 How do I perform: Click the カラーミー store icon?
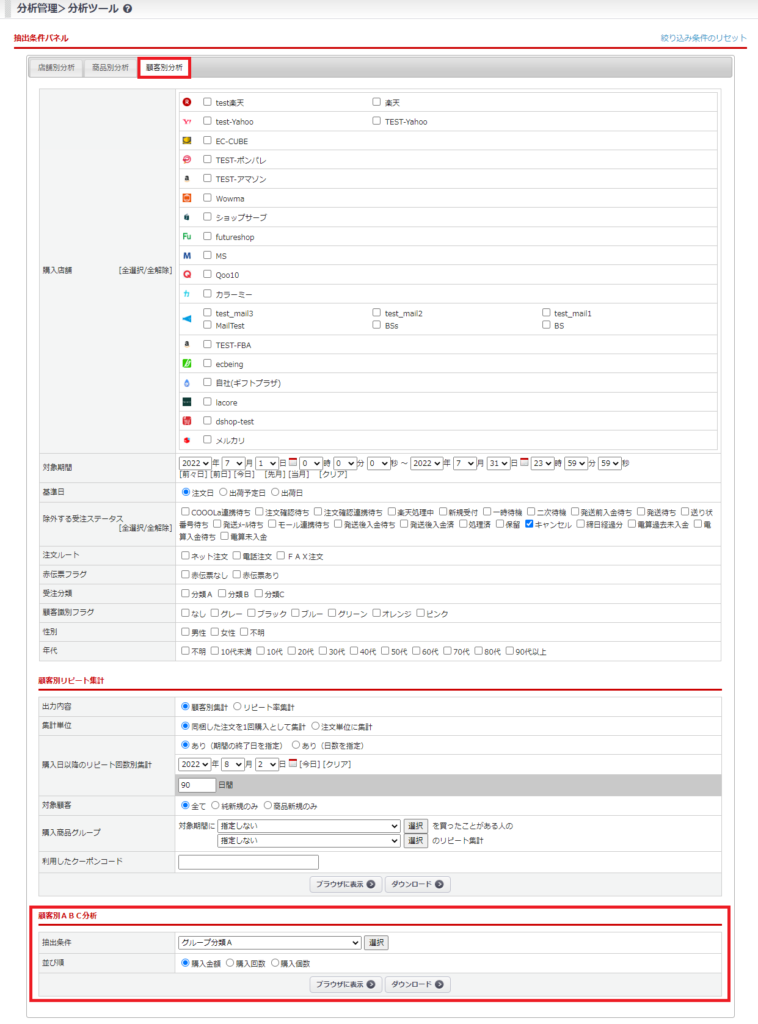tap(187, 294)
